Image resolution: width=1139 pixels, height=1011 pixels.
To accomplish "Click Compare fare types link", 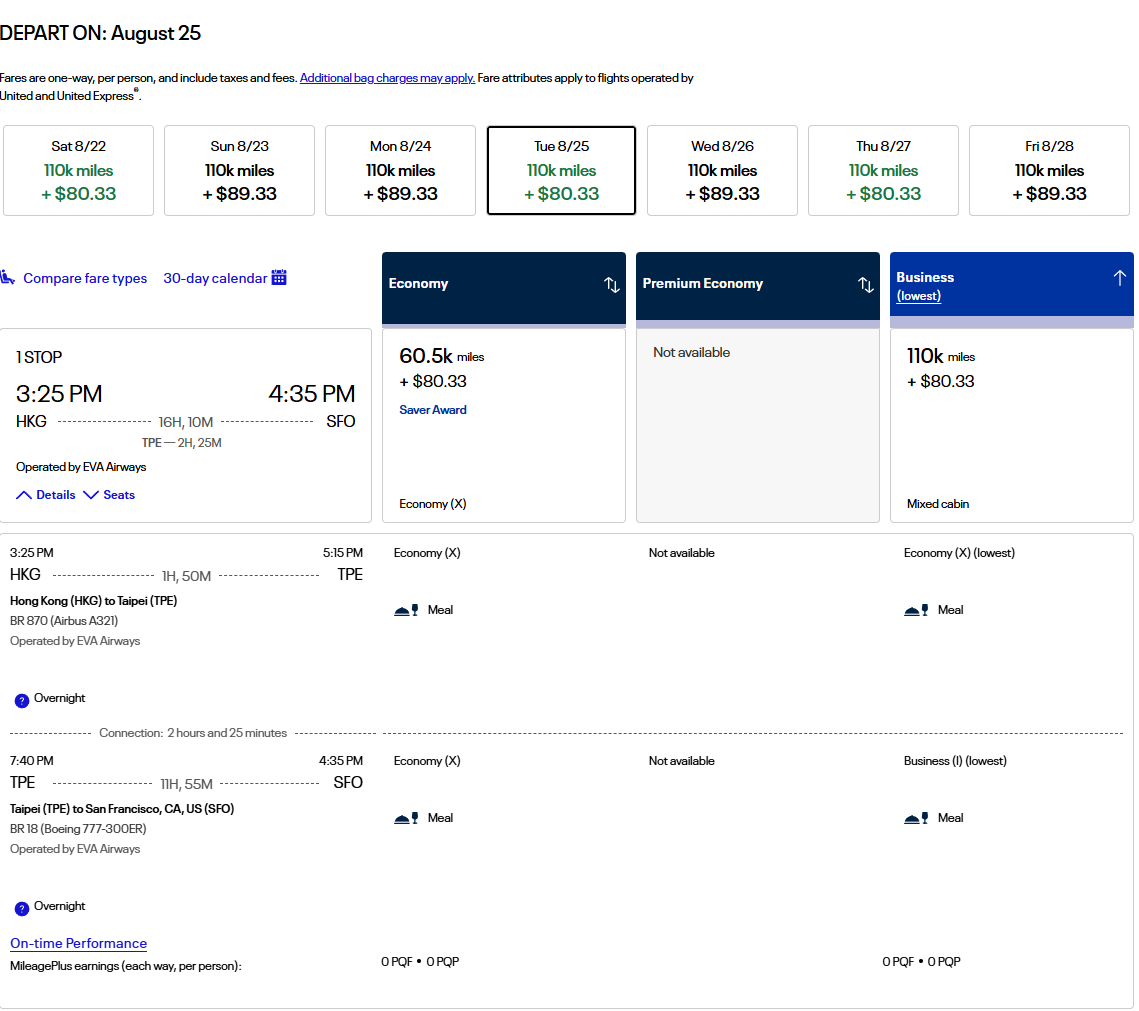I will [85, 278].
